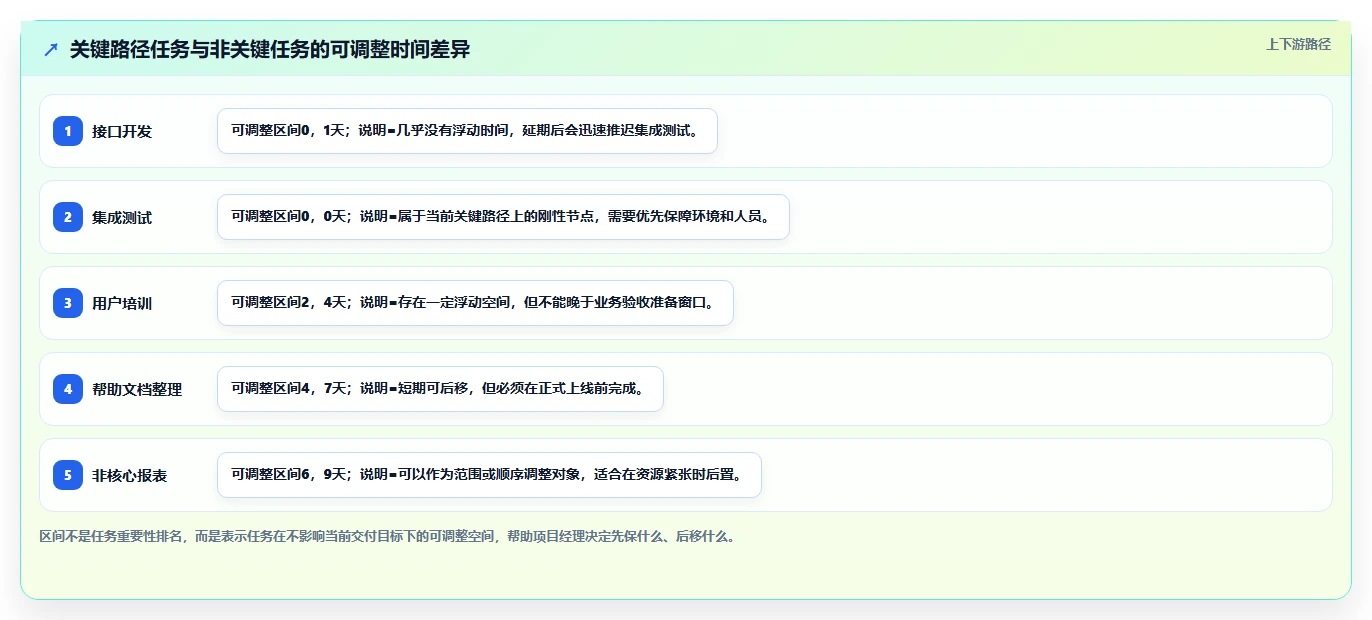Screen dimensions: 1372x620
Task: Open the 可调整区间0，0天 description box
Action: (x=503, y=217)
